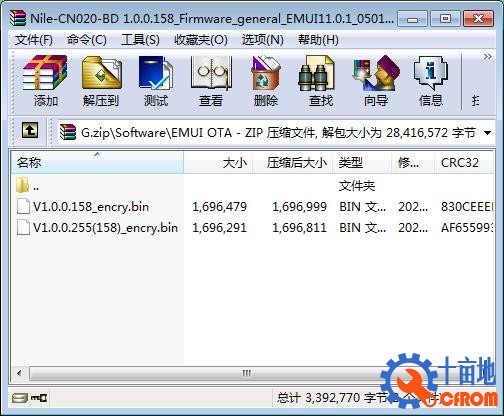This screenshot has height=416, width=504.
Task: Open the 查找 (Find) binoculars tool
Action: point(321,81)
